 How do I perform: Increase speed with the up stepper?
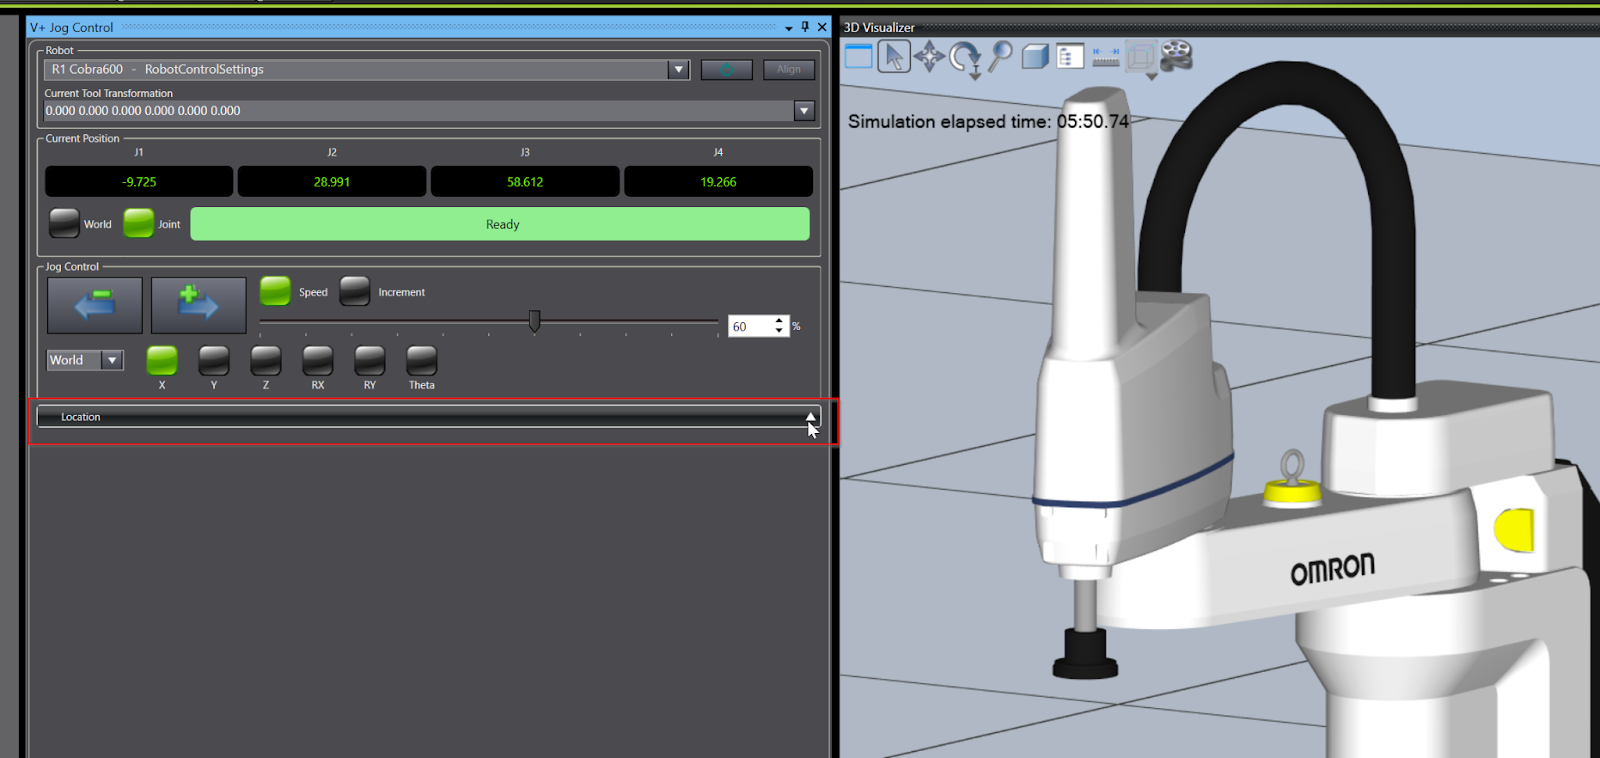point(779,320)
